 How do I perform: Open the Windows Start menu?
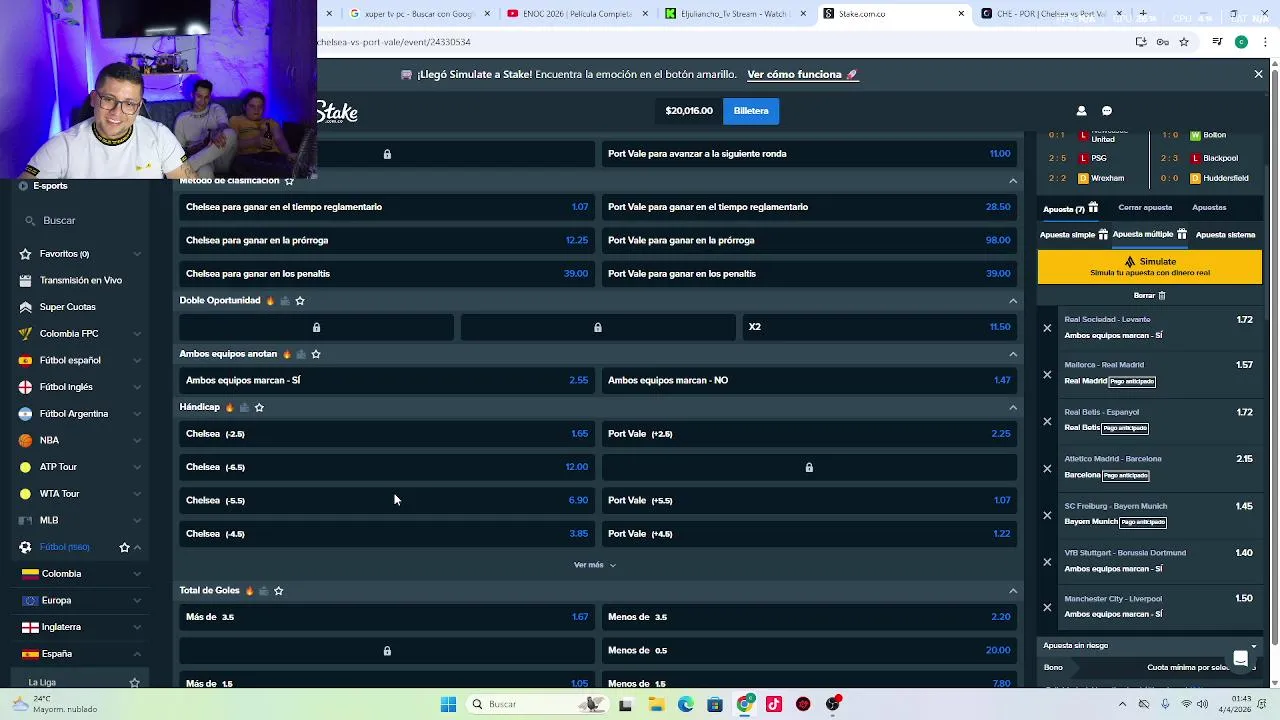(x=448, y=704)
